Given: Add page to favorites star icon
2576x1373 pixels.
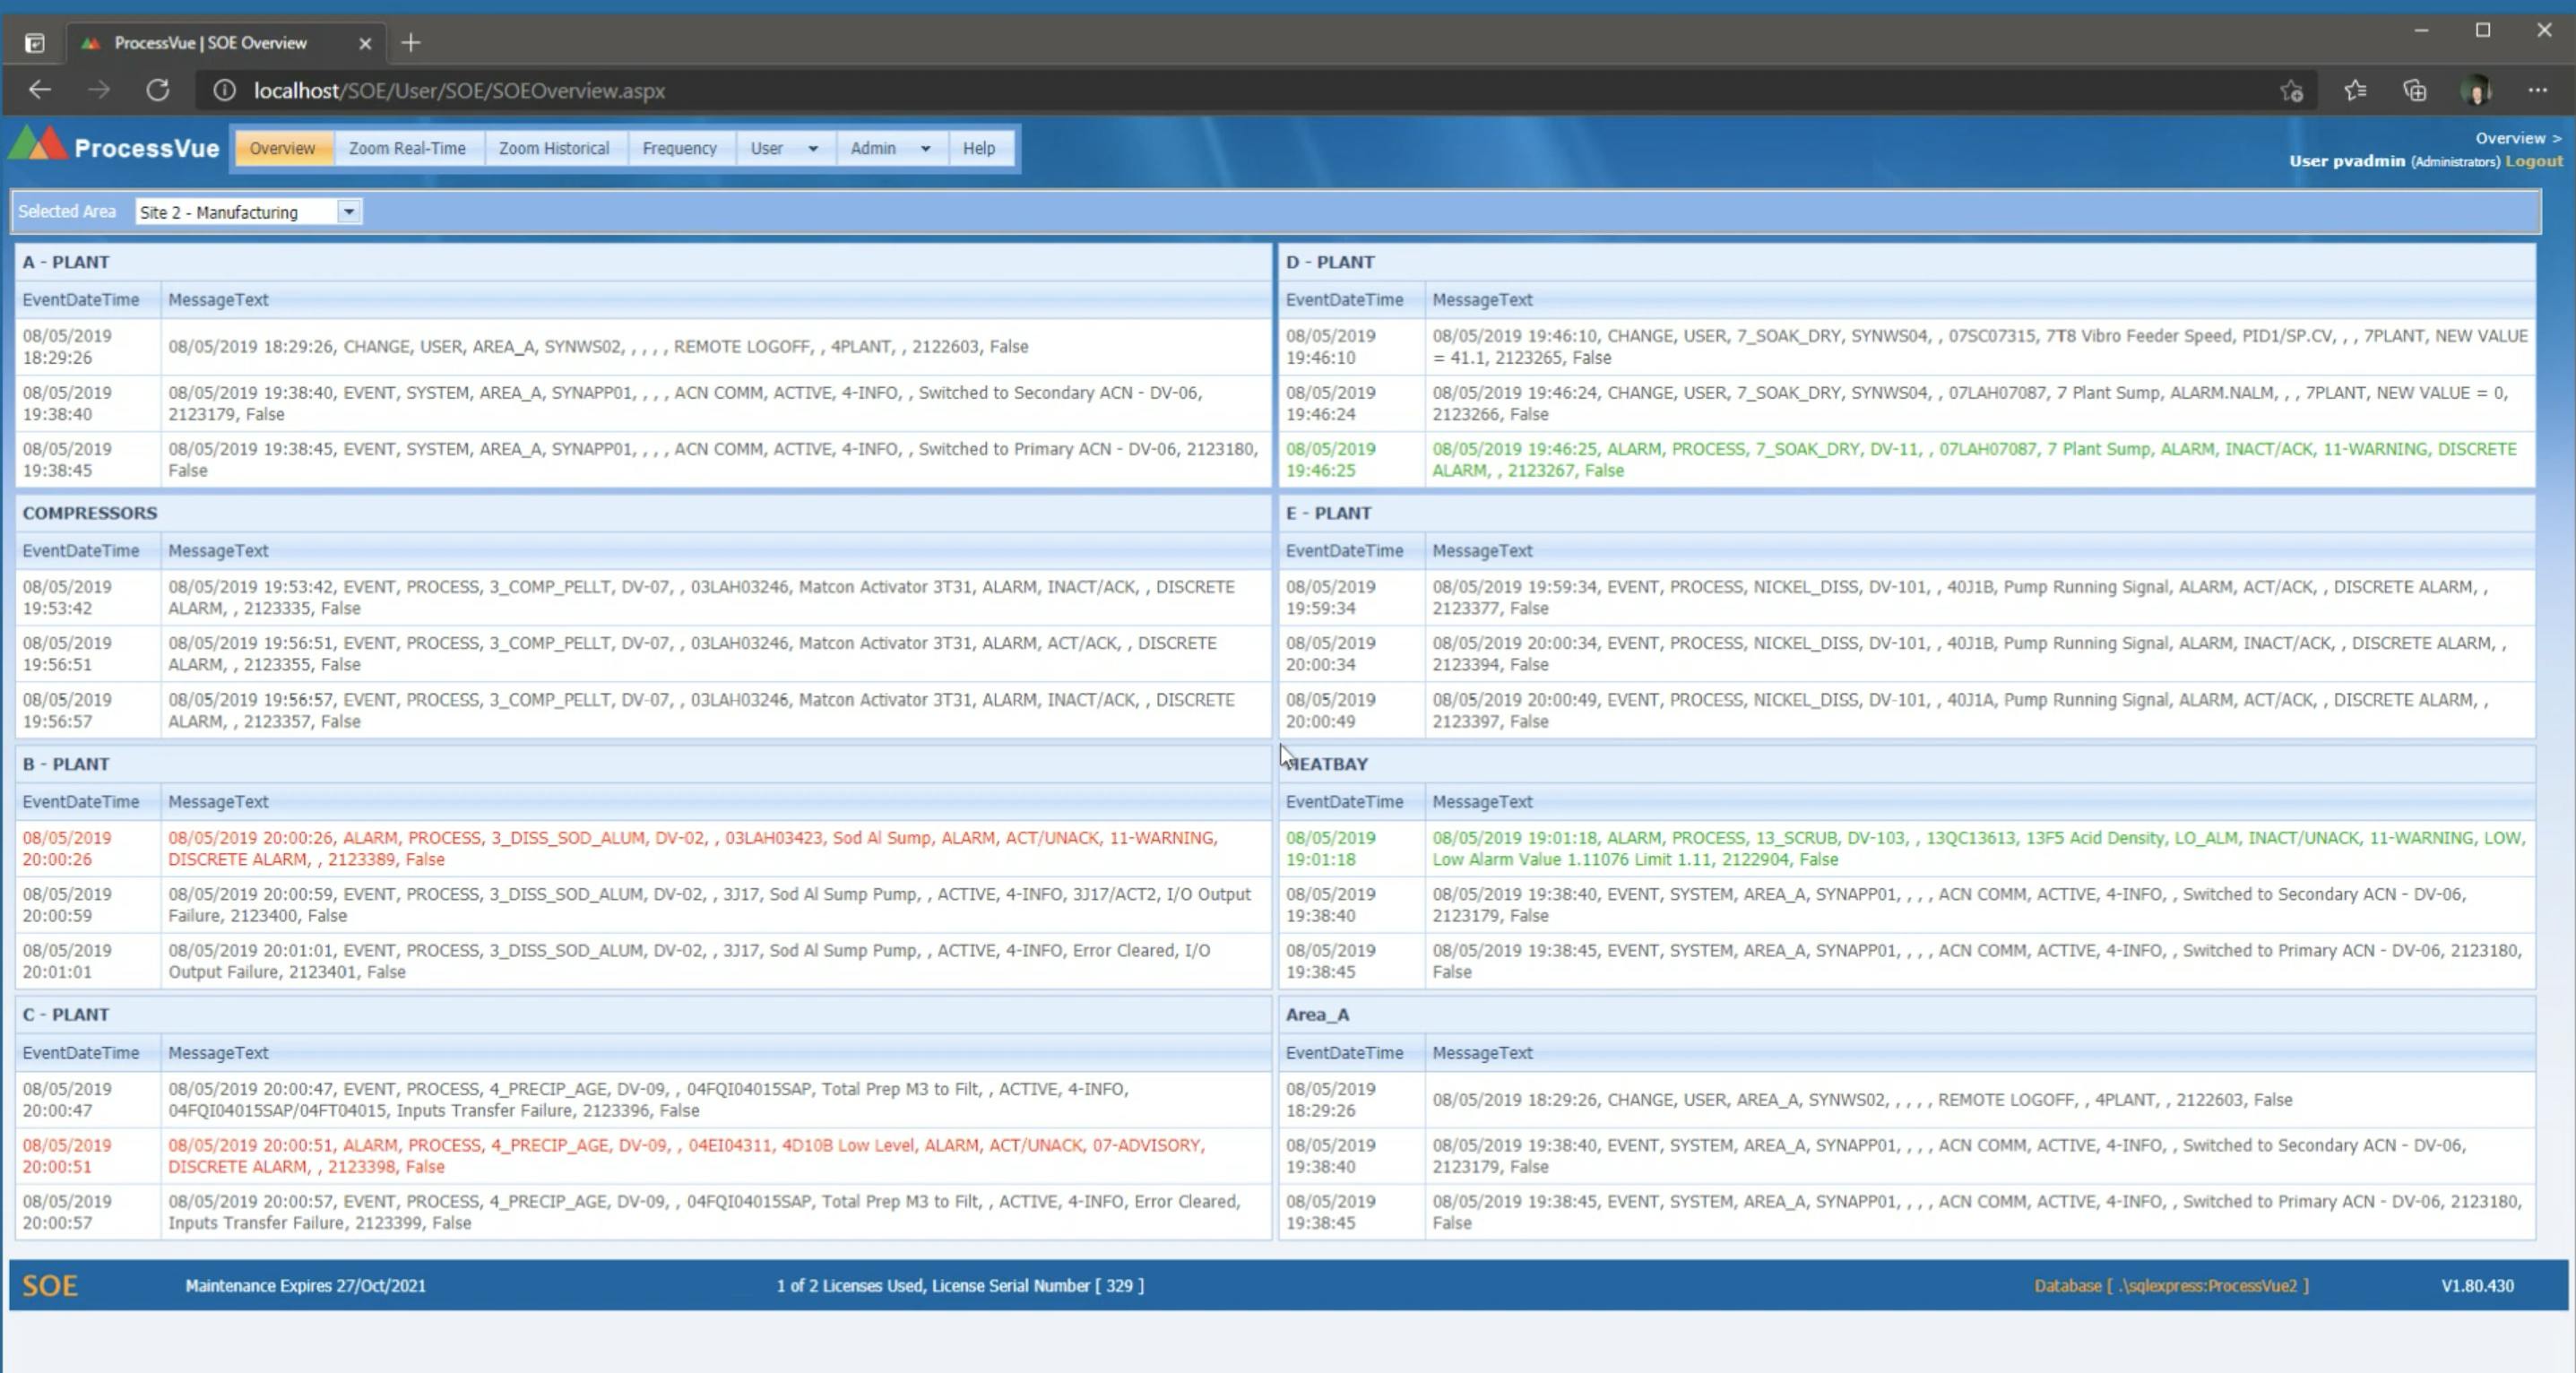Looking at the screenshot, I should click(x=2292, y=91).
